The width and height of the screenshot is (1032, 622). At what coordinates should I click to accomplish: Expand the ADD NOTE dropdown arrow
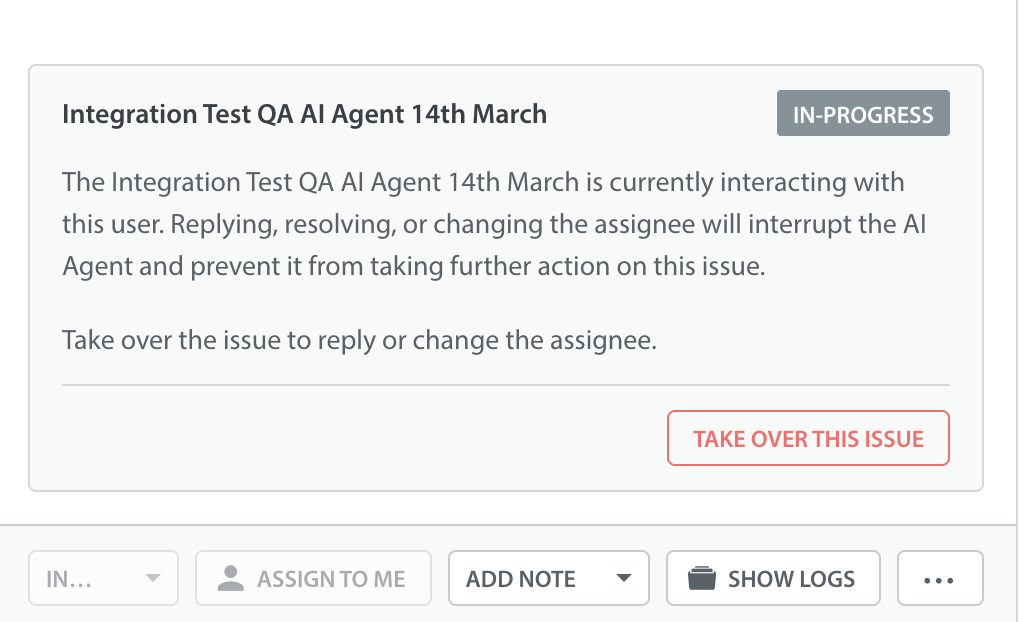click(x=624, y=578)
